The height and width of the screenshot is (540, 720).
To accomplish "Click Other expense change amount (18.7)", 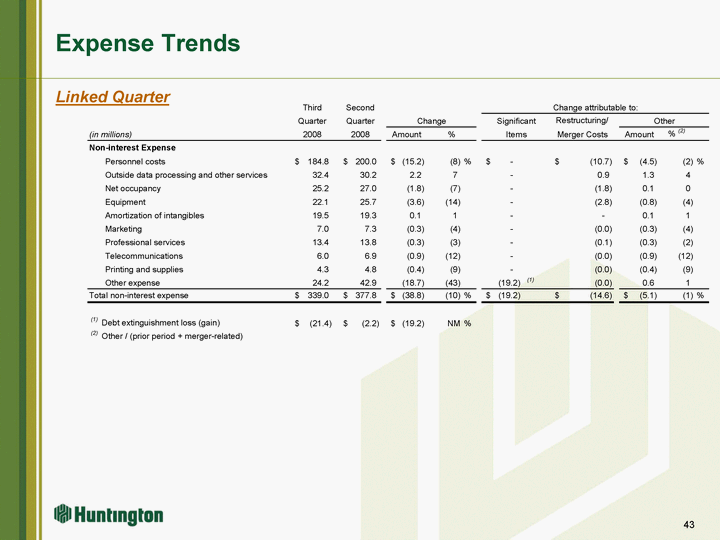I will (x=413, y=283).
